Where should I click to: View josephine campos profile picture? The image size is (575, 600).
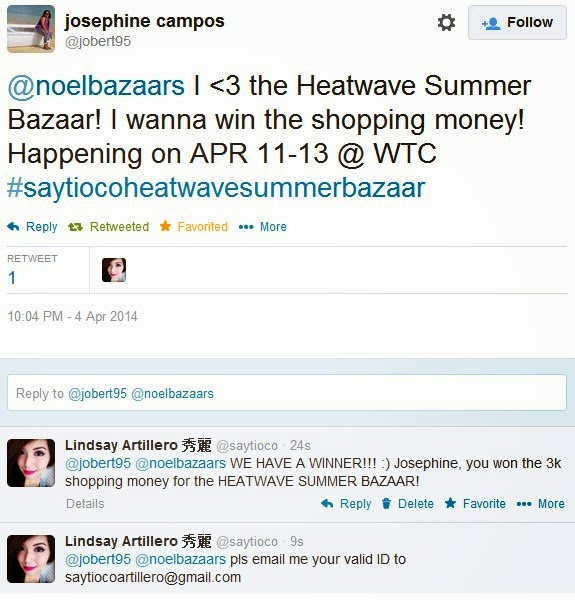click(31, 29)
